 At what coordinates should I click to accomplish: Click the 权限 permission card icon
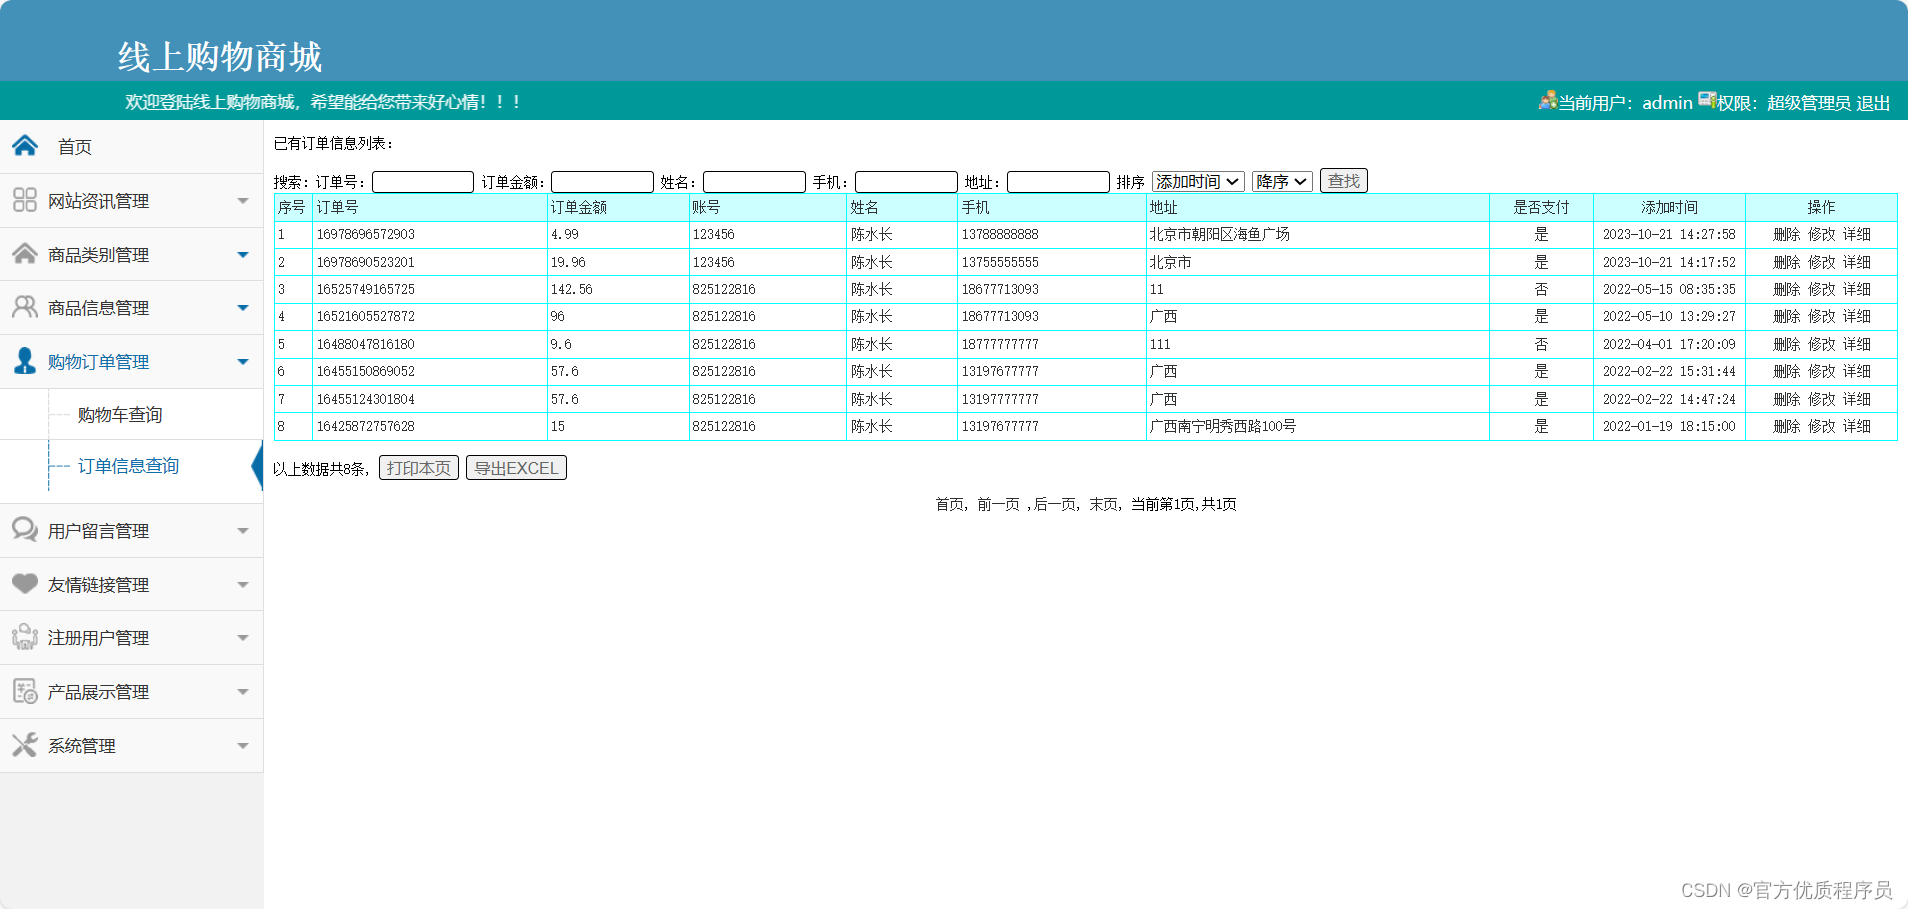[x=1707, y=100]
